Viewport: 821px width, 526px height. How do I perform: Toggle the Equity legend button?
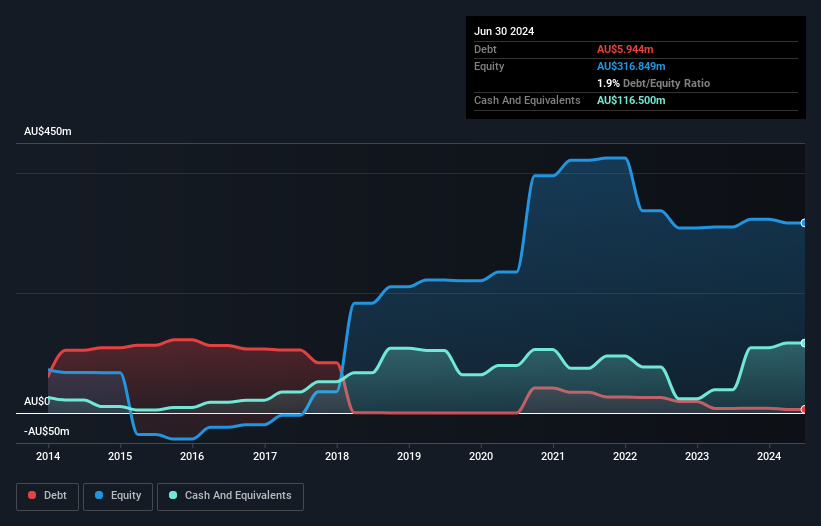click(x=118, y=496)
